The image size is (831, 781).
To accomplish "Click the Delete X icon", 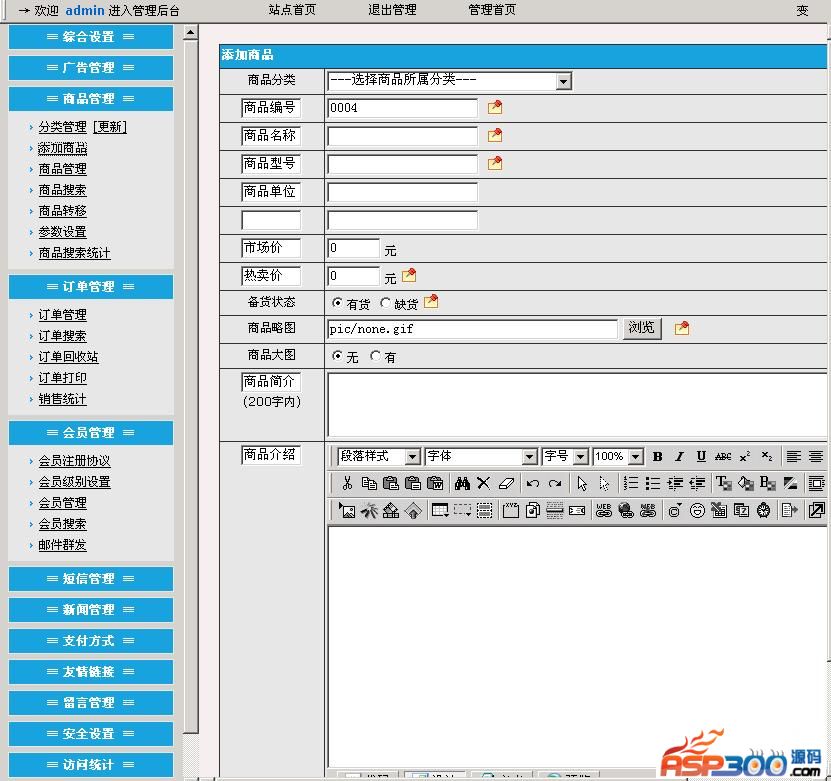I will [483, 483].
